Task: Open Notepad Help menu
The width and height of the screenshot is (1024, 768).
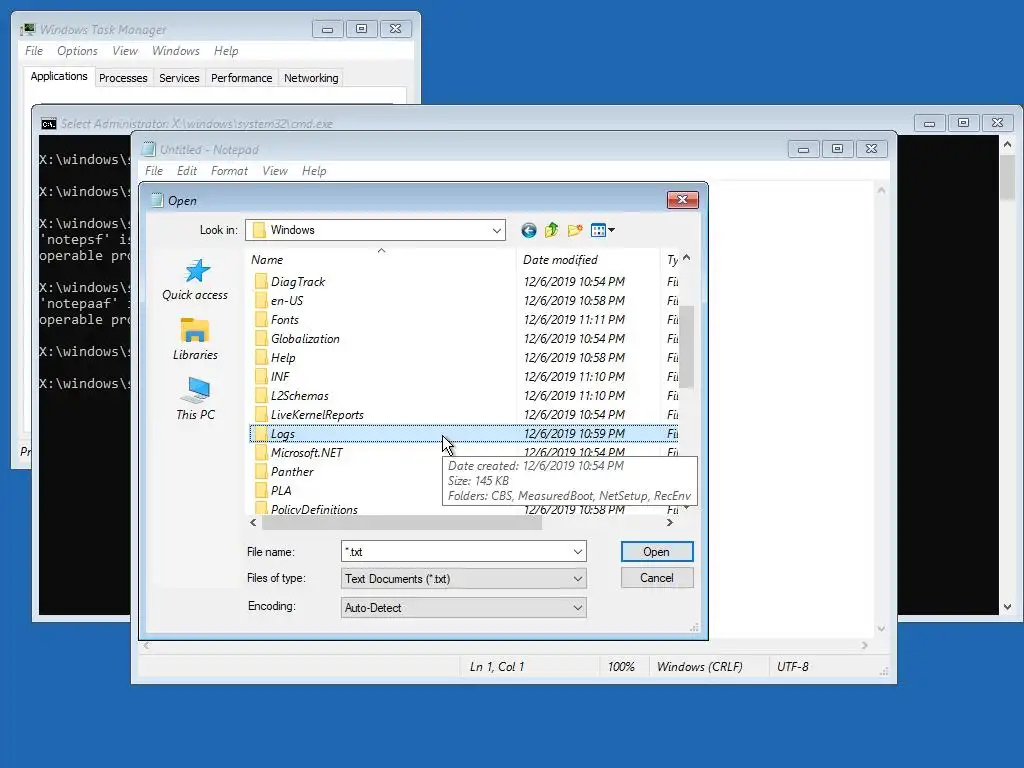Action: point(314,171)
